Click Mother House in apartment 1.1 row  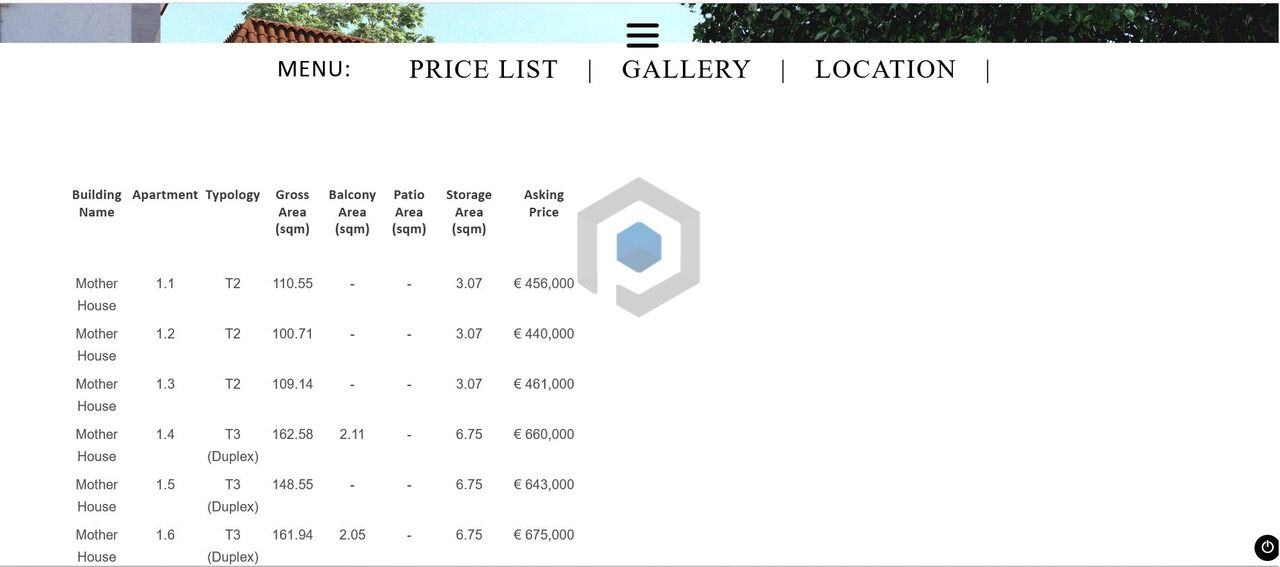pyautogui.click(x=97, y=295)
